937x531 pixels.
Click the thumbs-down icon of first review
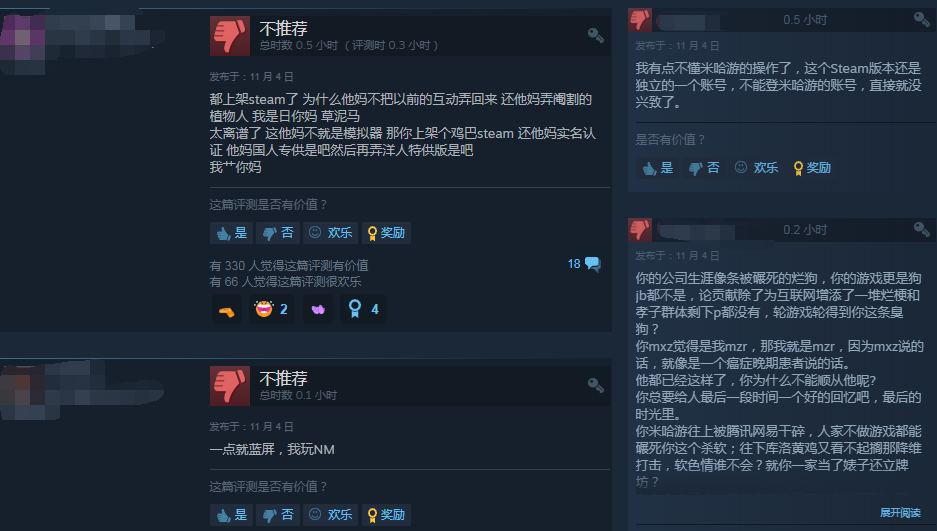[x=229, y=36]
